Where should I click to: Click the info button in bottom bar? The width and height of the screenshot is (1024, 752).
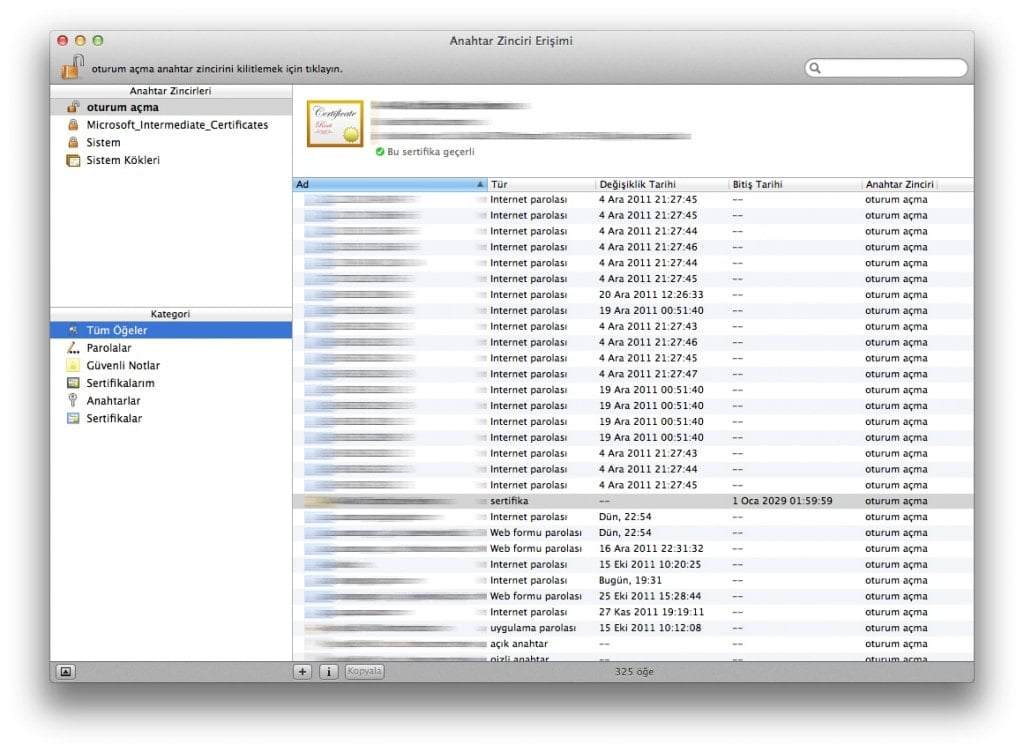[x=328, y=672]
